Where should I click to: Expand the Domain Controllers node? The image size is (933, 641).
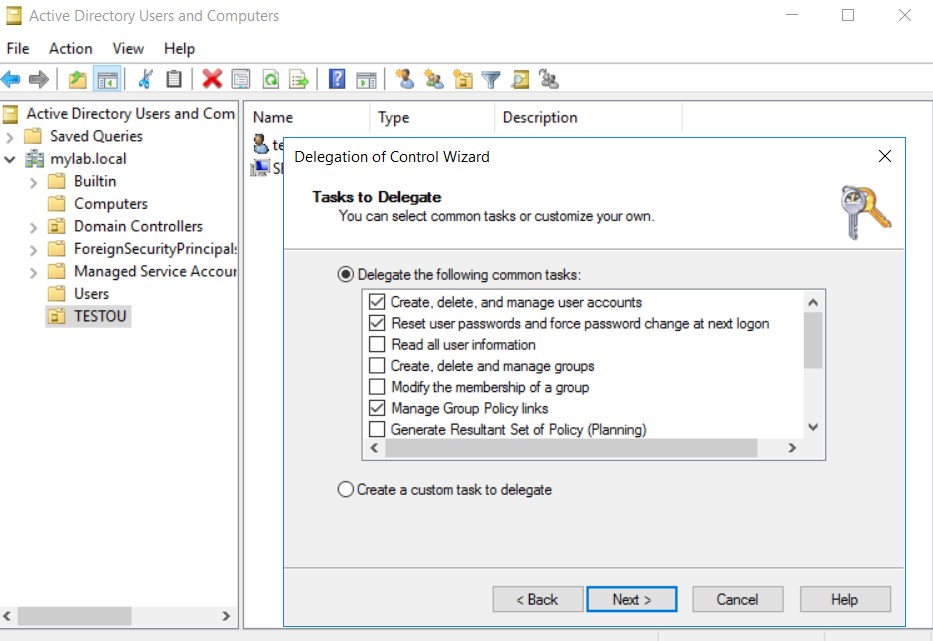(33, 227)
